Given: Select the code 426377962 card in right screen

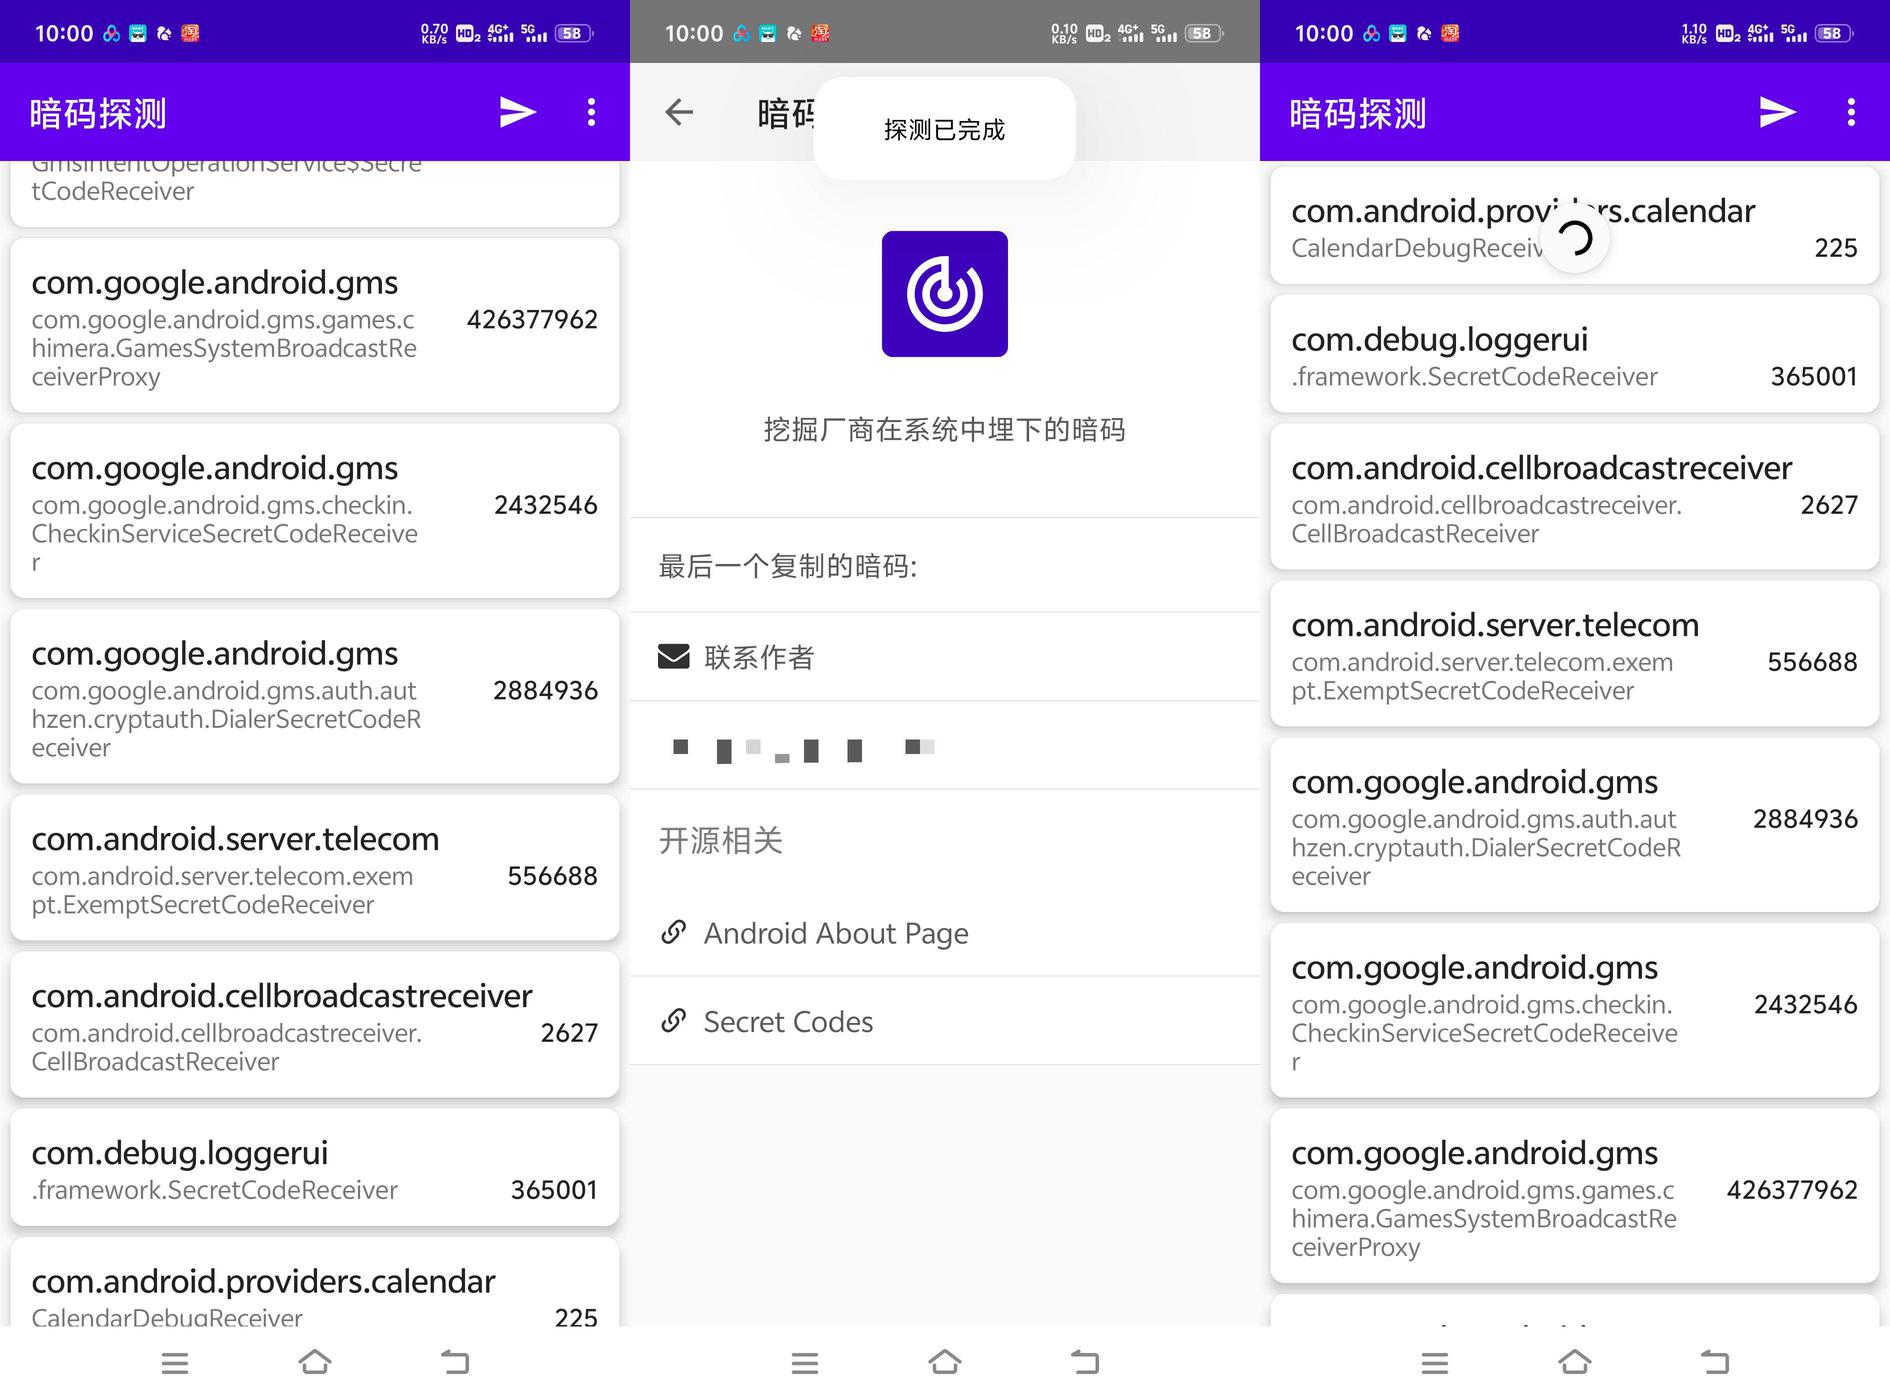Looking at the screenshot, I should (x=1575, y=1196).
